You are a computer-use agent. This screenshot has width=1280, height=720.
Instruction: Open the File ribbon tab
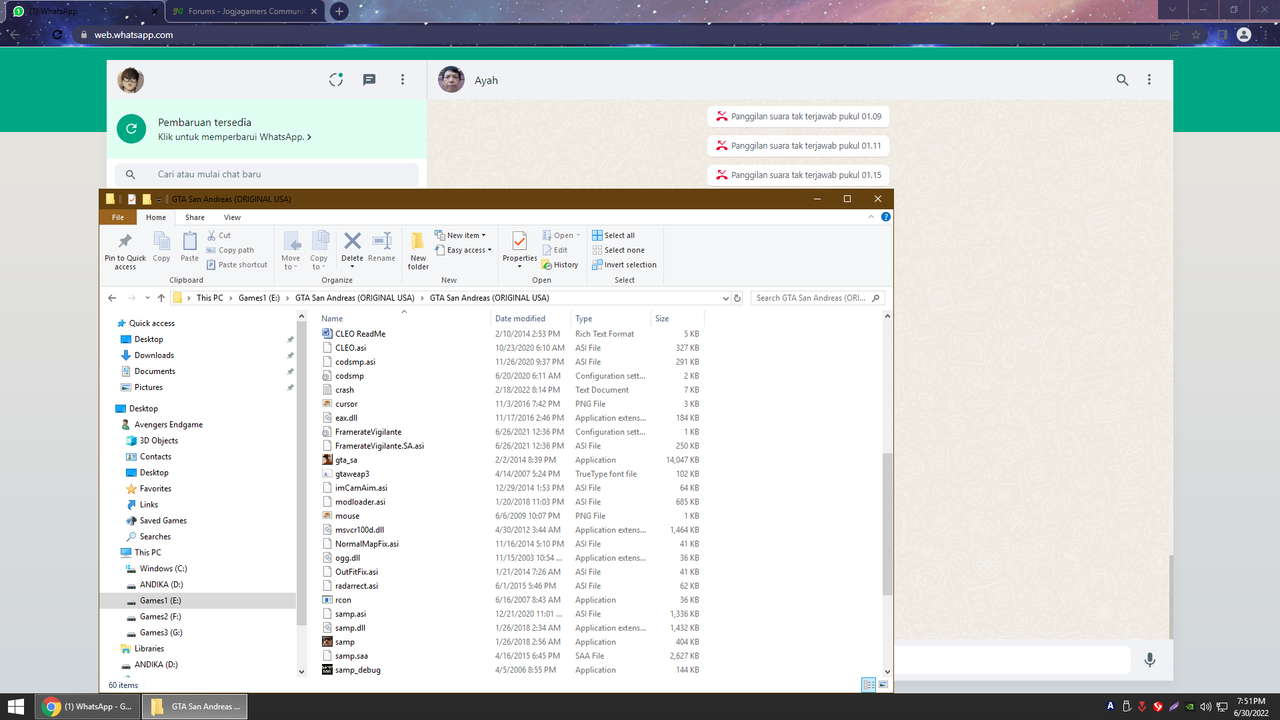pyautogui.click(x=117, y=217)
